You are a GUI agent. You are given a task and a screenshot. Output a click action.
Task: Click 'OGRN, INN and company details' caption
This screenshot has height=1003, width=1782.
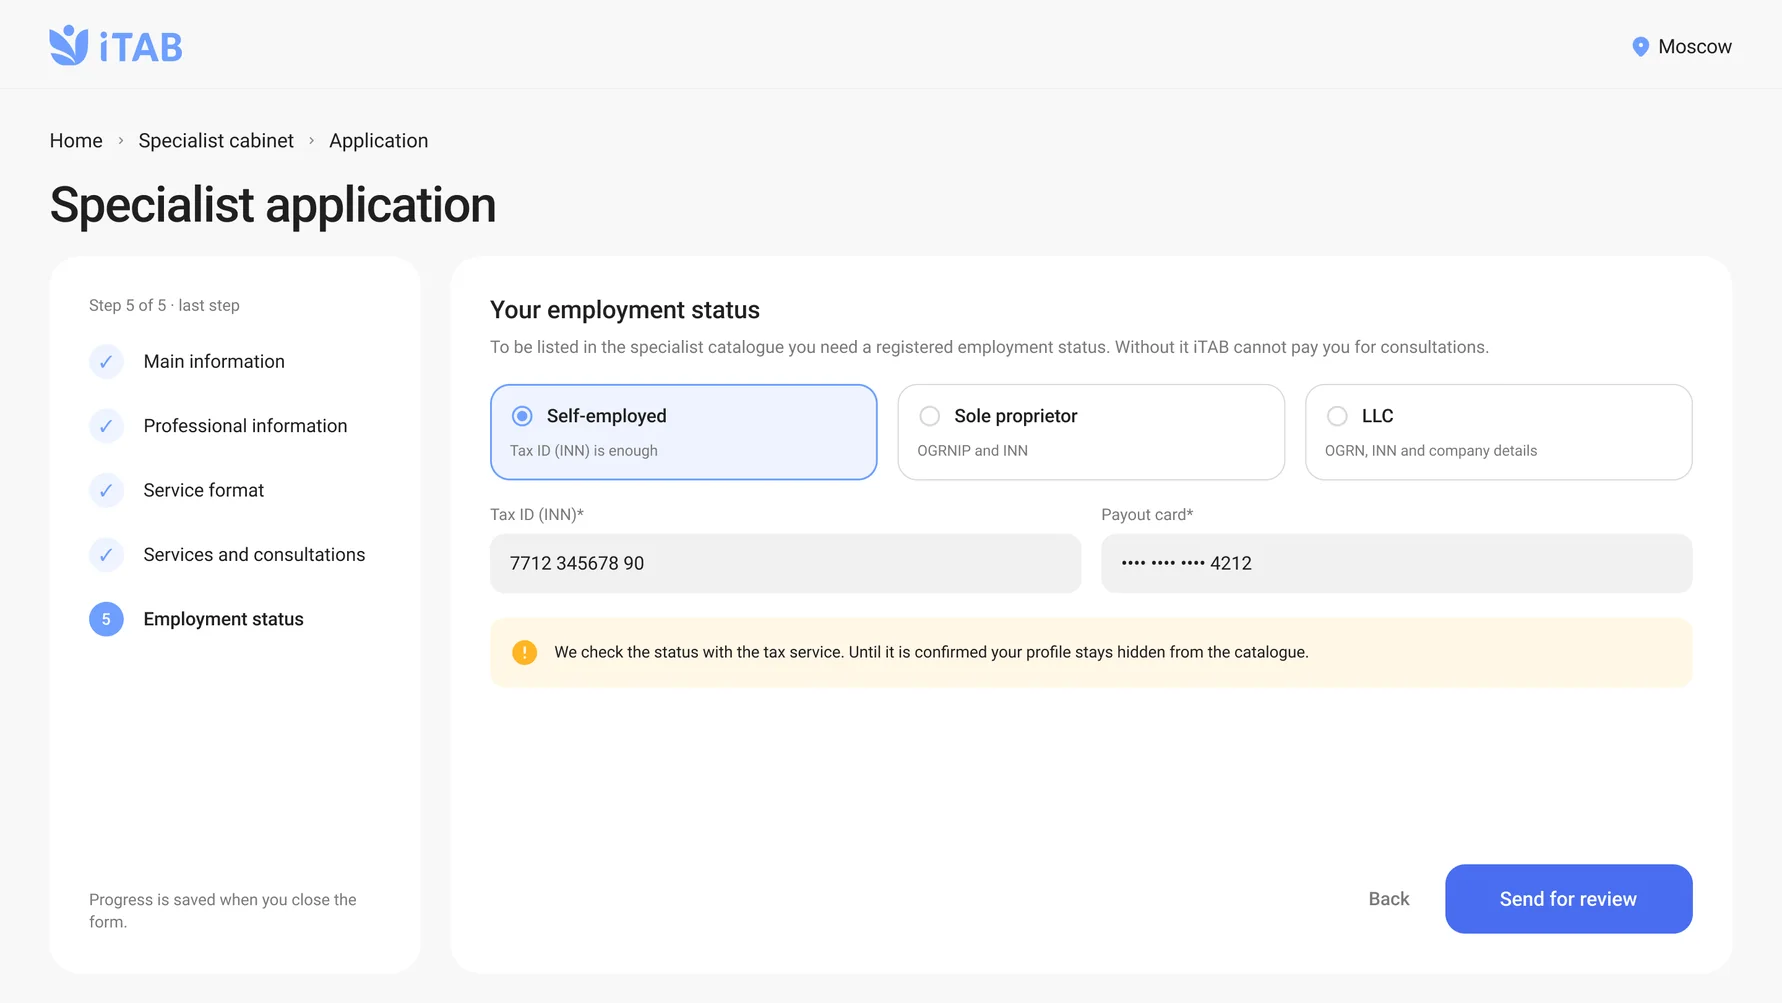(x=1431, y=451)
